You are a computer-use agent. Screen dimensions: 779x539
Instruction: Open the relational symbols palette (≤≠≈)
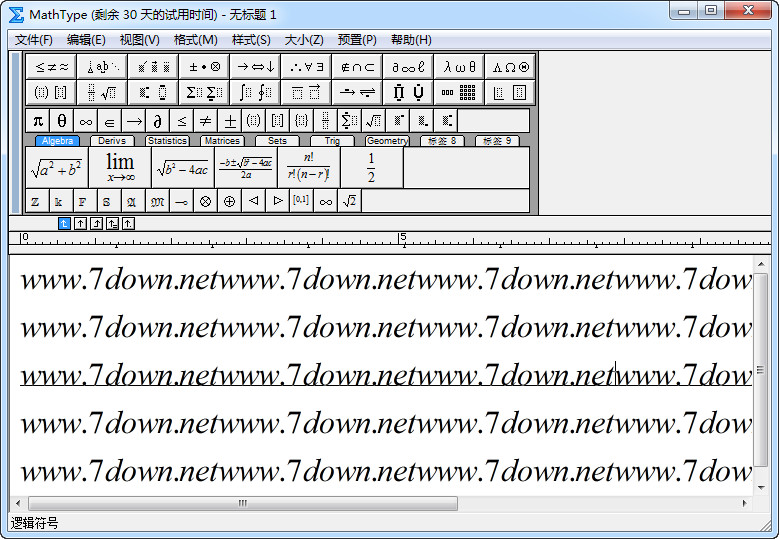click(51, 67)
